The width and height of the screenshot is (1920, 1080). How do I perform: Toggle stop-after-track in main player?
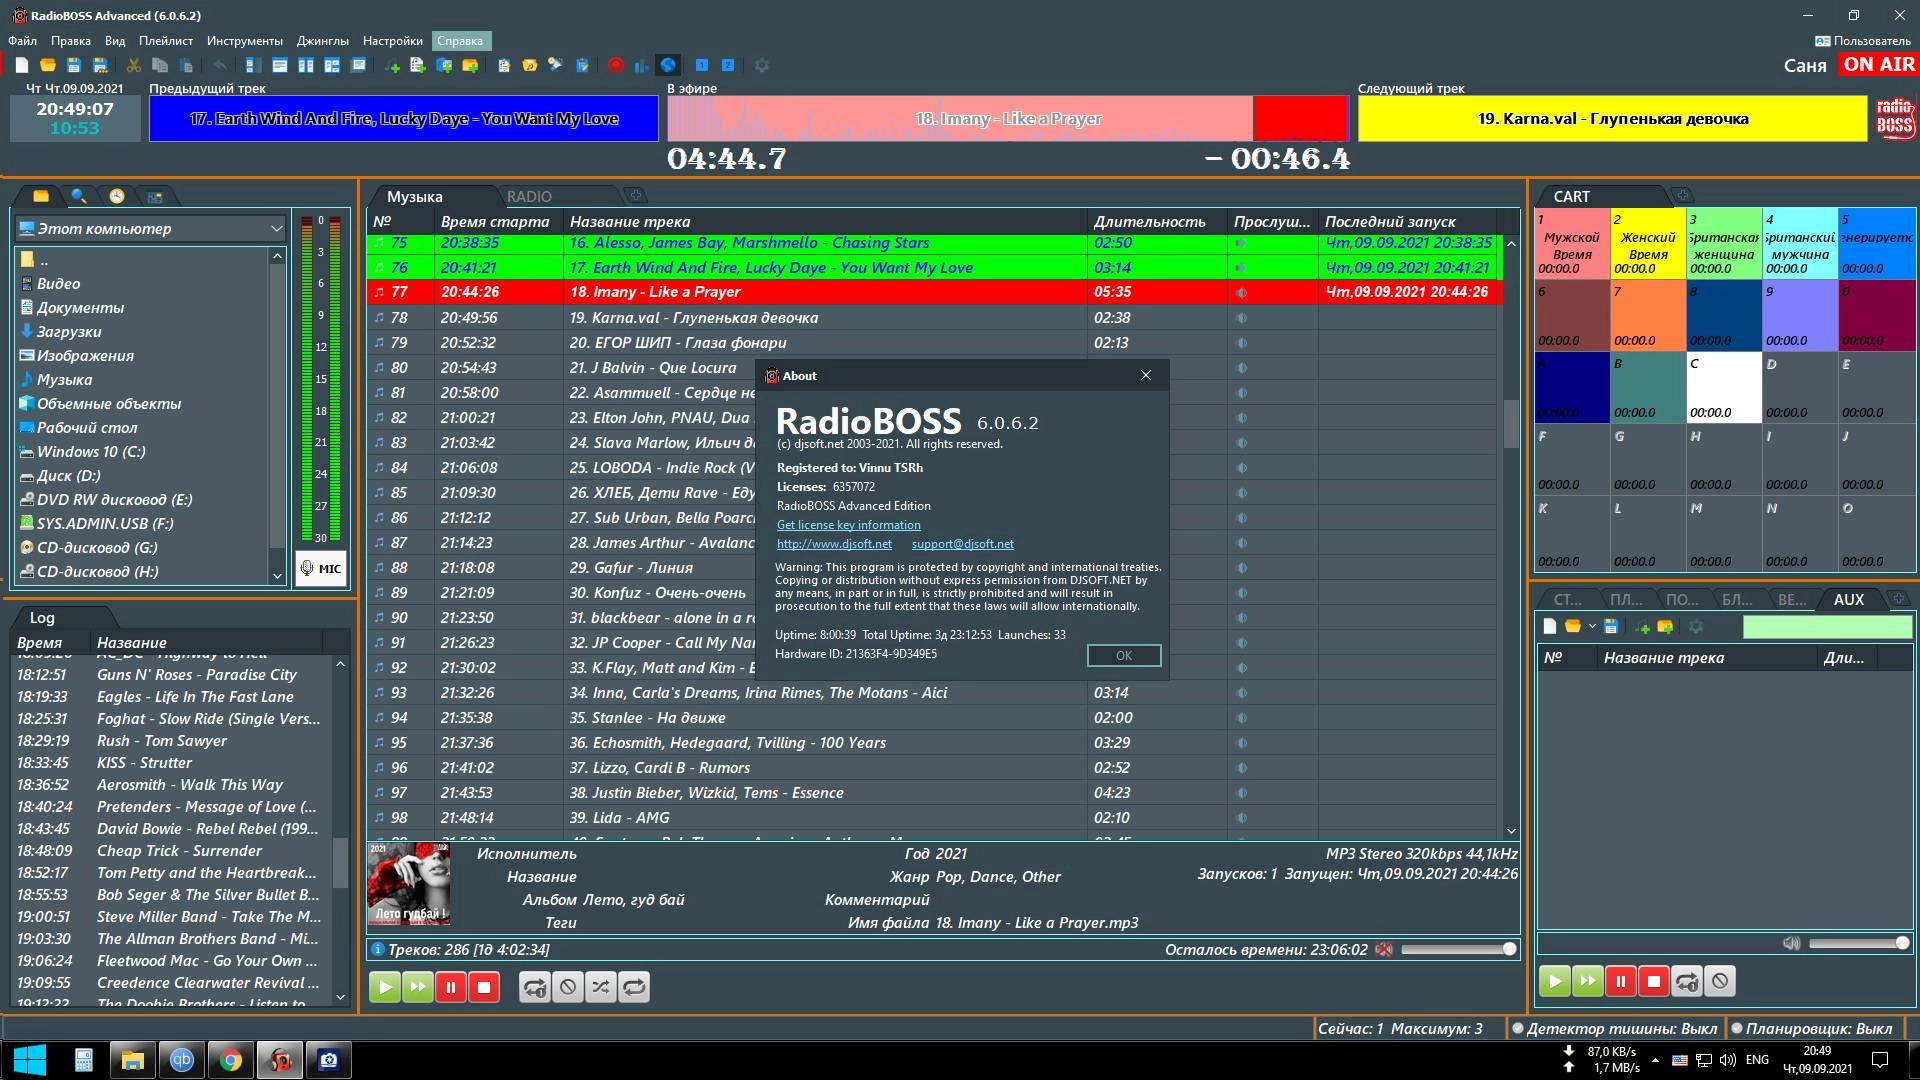(568, 987)
